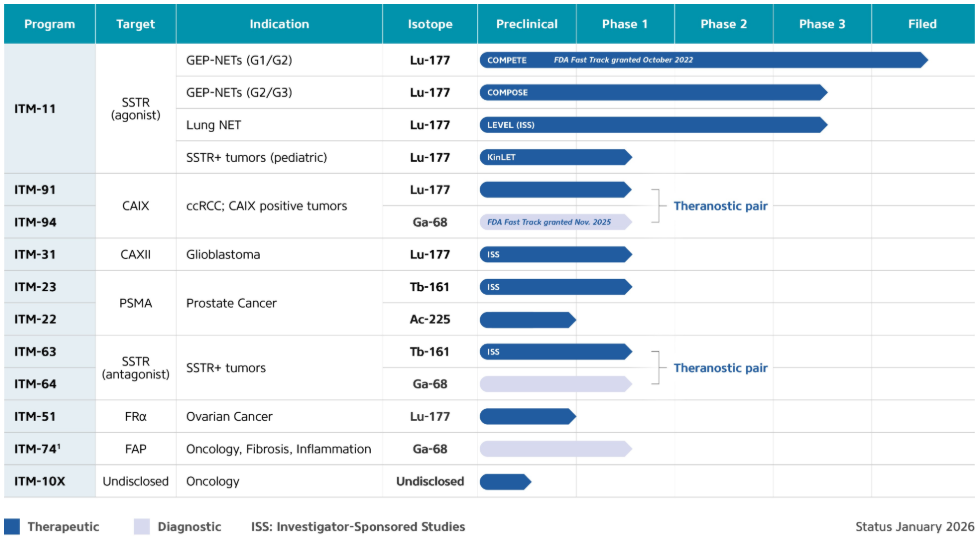
Task: Select the ISS bar in the Glioblastoma row
Action: point(556,255)
